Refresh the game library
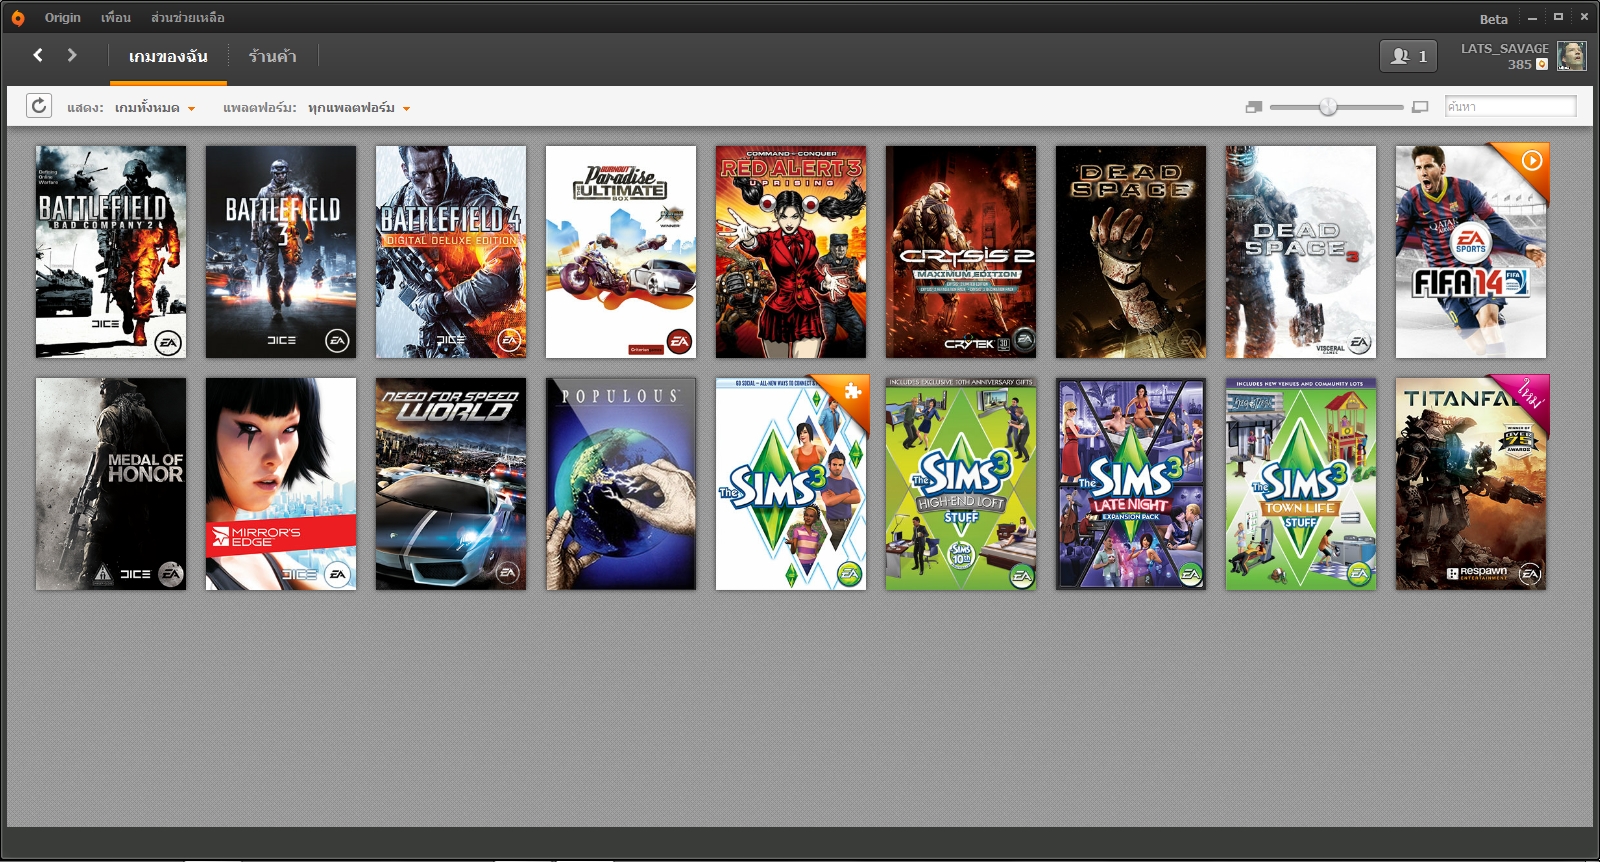This screenshot has width=1600, height=862. point(39,105)
